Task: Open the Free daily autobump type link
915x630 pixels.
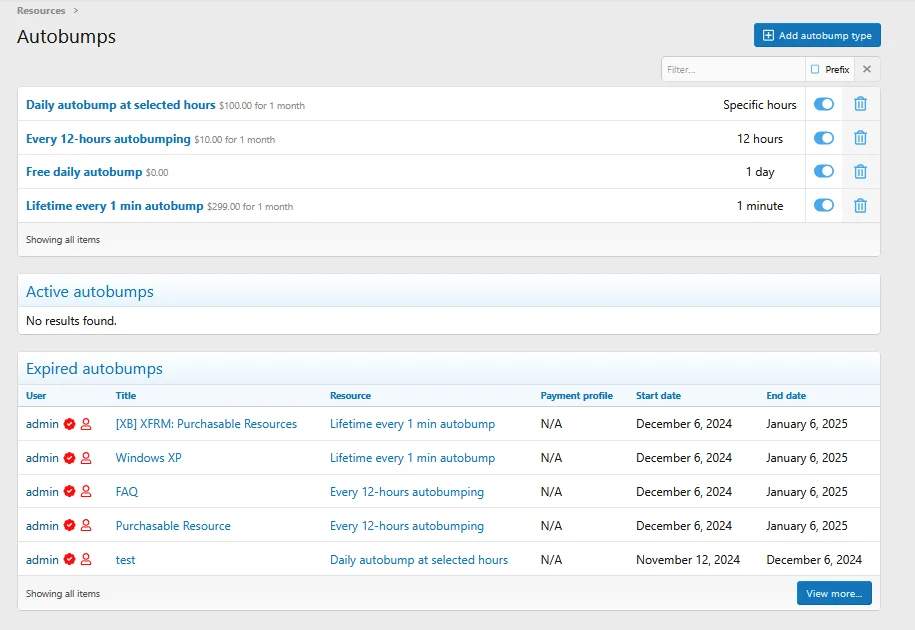Action: pyautogui.click(x=84, y=172)
